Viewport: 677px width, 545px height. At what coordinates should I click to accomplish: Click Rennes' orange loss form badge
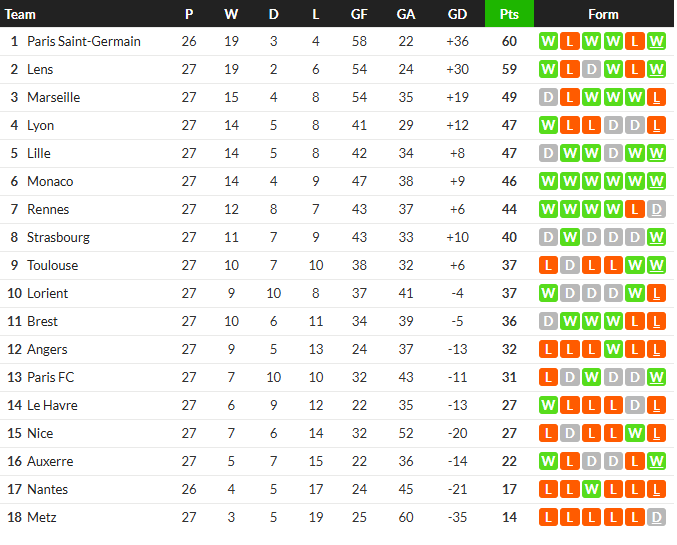[x=635, y=209]
